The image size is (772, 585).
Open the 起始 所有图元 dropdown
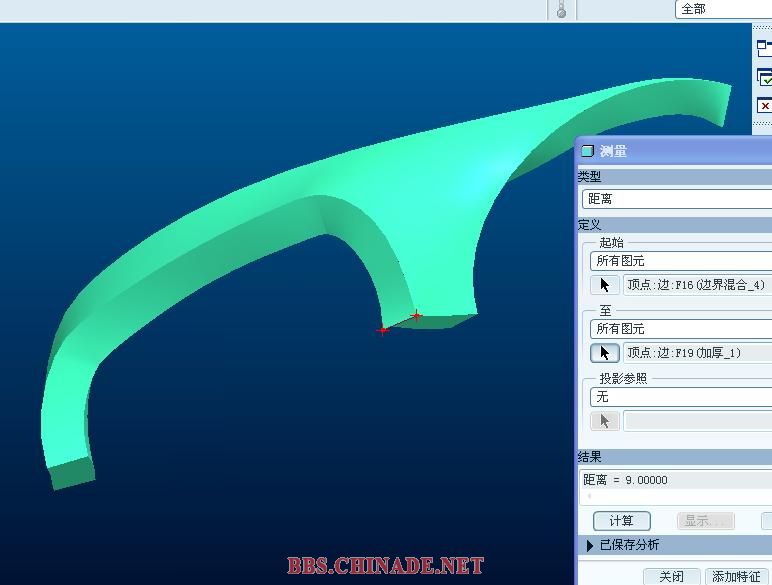680,261
